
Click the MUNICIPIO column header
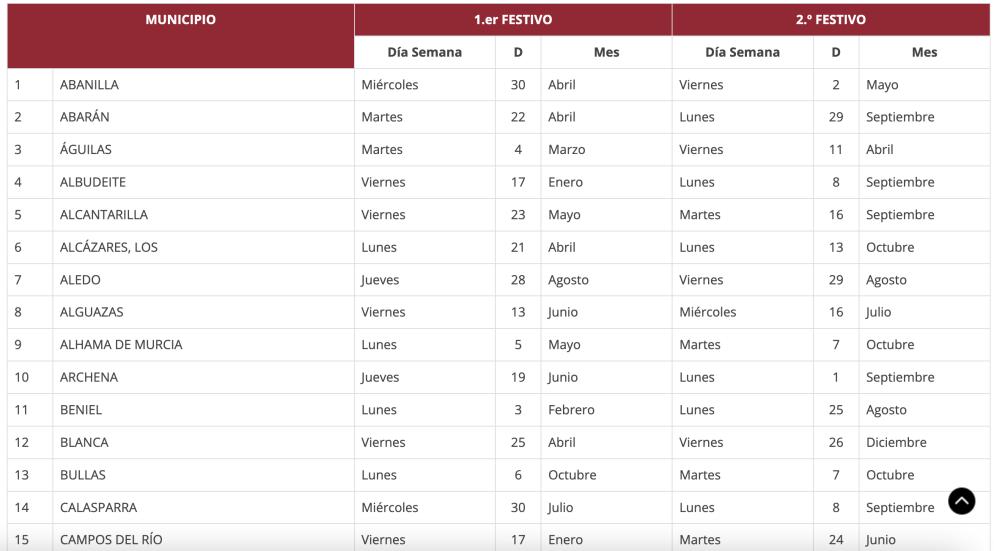tap(180, 20)
